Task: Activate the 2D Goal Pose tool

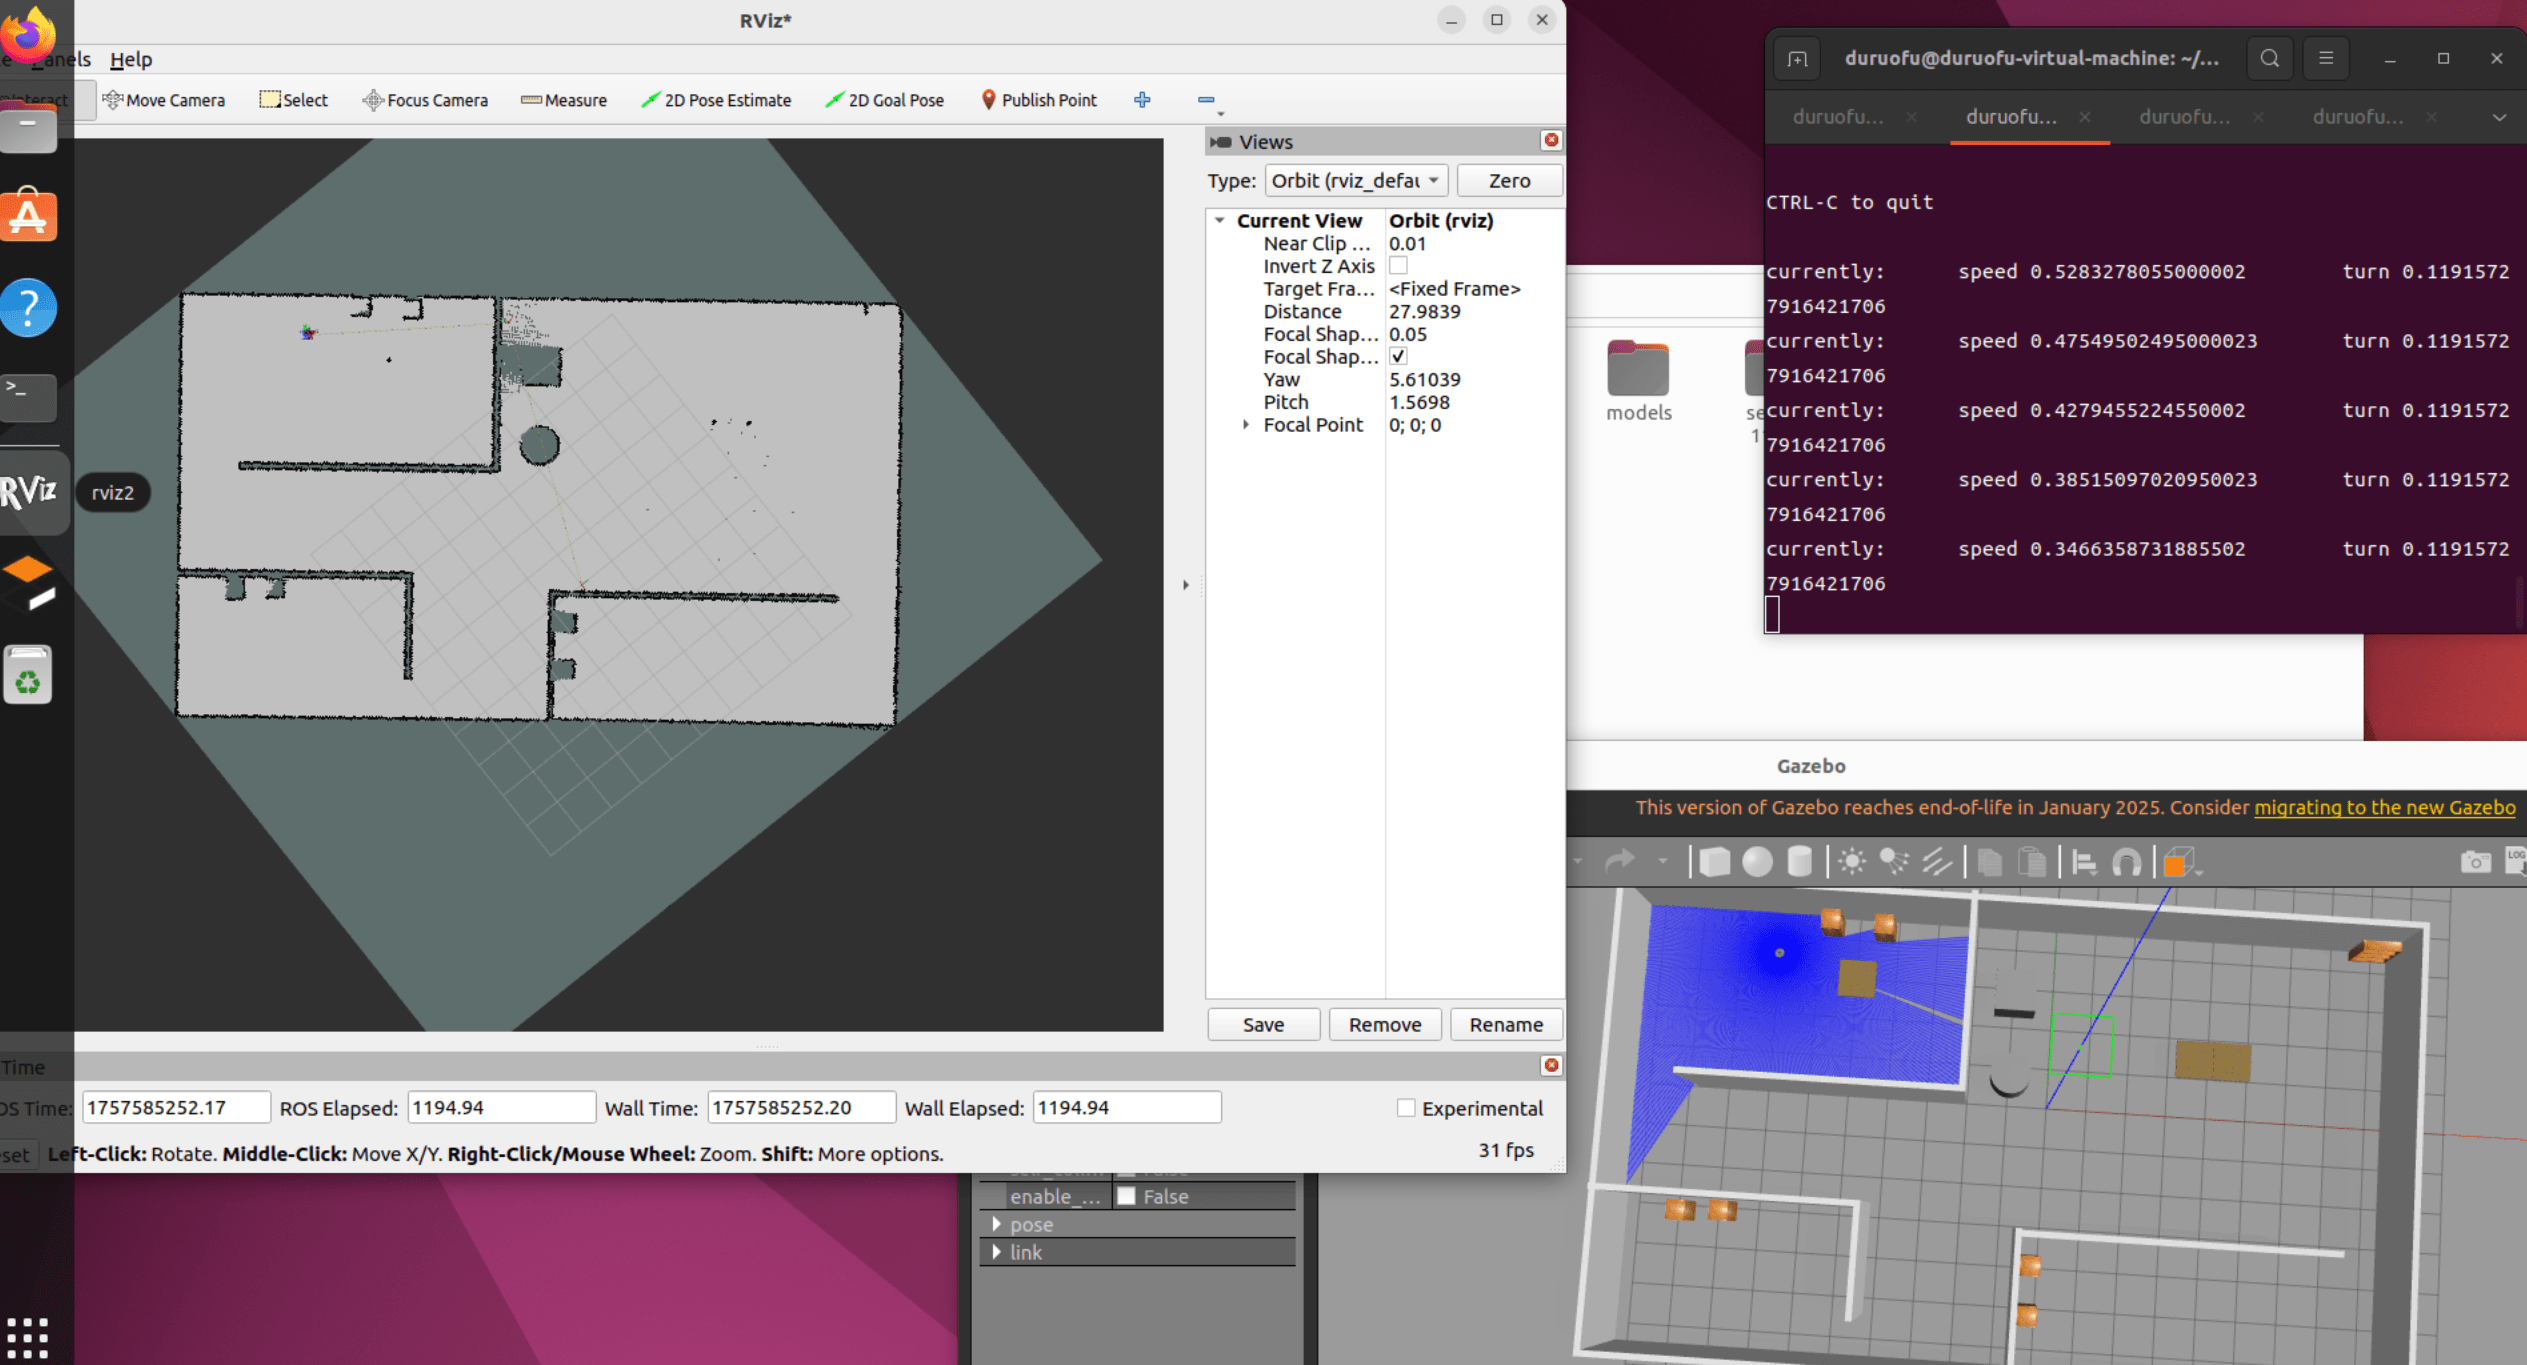Action: 884,100
